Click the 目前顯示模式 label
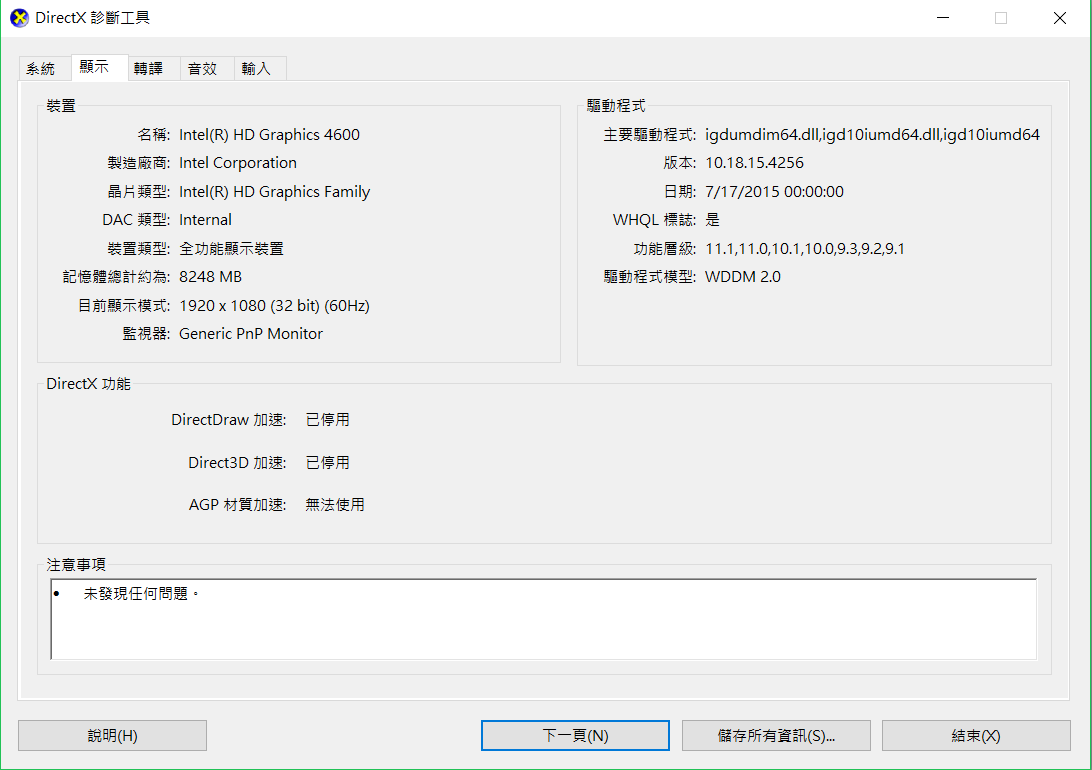Image resolution: width=1092 pixels, height=770 pixels. coord(124,306)
